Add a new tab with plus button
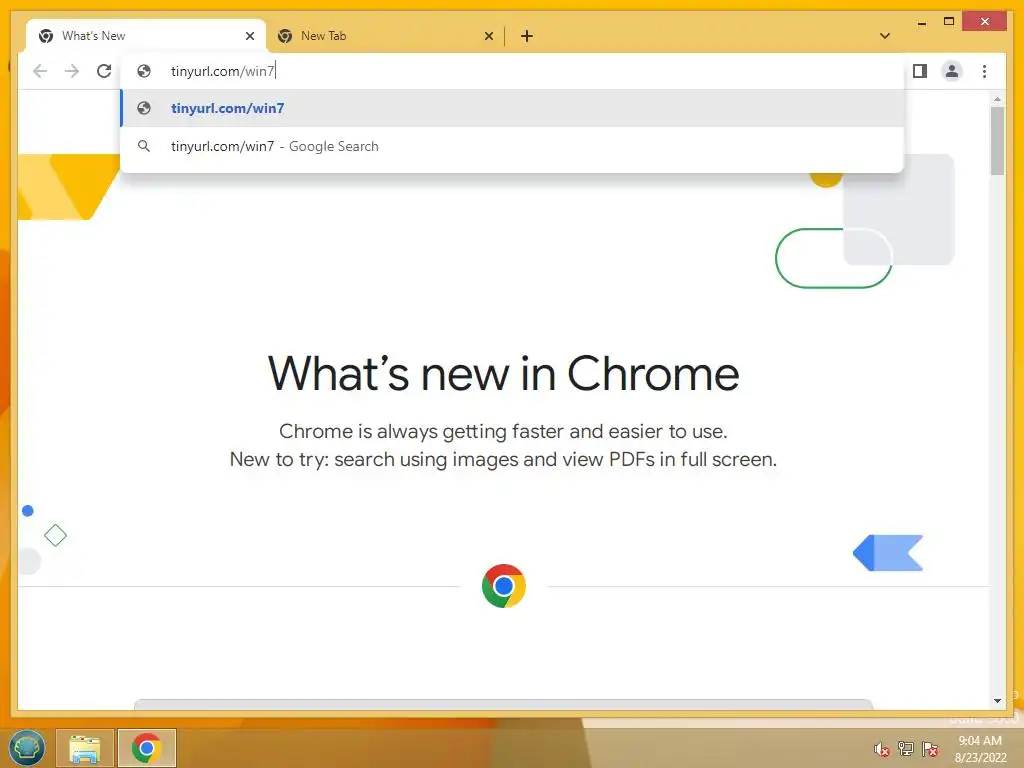Image resolution: width=1024 pixels, height=768 pixels. pos(527,36)
